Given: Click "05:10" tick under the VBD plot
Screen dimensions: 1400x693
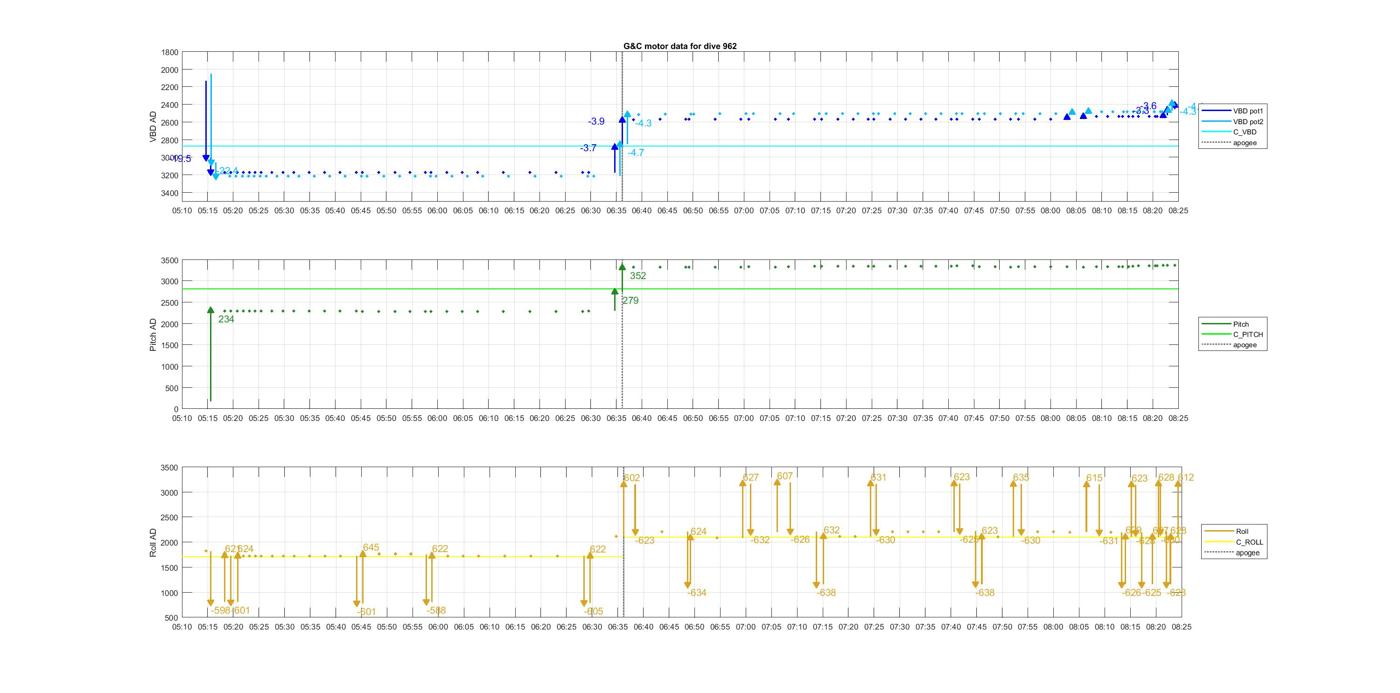Looking at the screenshot, I should [181, 211].
